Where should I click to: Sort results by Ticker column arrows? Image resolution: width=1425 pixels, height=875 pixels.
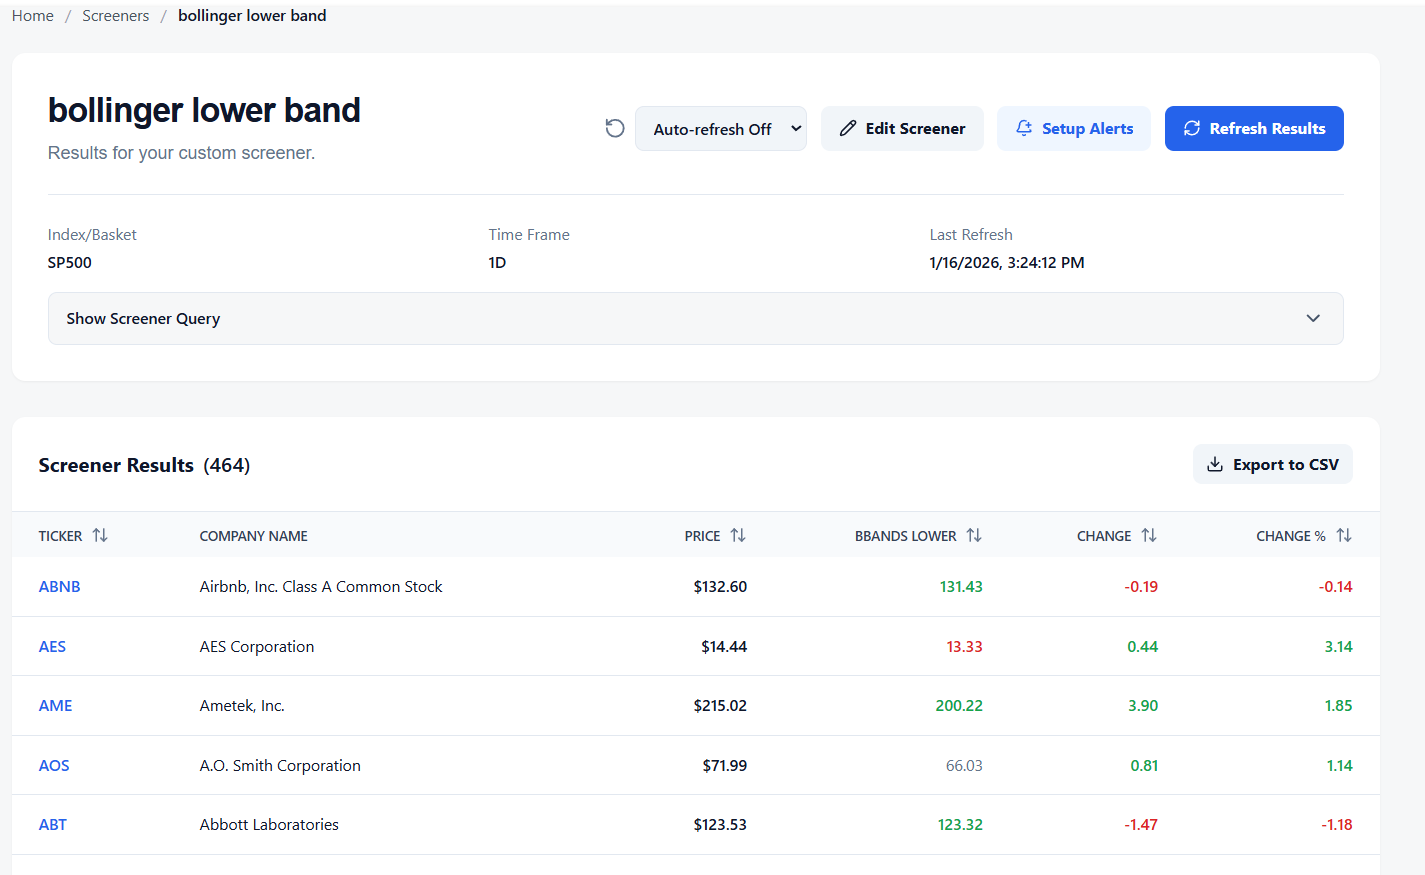tap(100, 535)
